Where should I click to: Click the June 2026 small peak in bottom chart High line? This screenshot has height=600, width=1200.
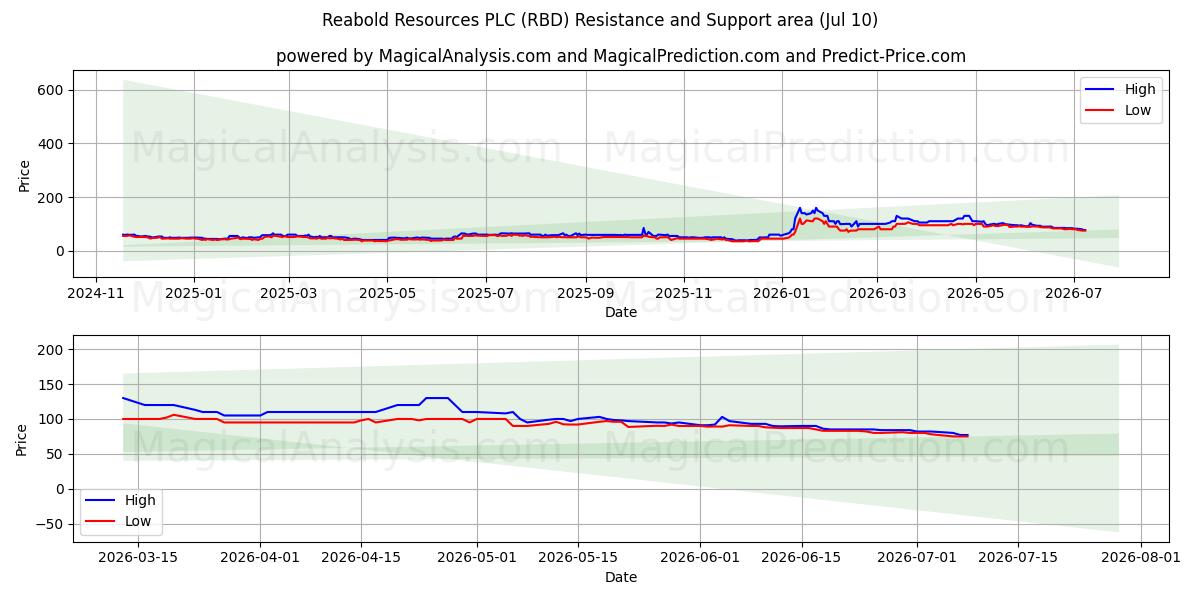(x=722, y=417)
